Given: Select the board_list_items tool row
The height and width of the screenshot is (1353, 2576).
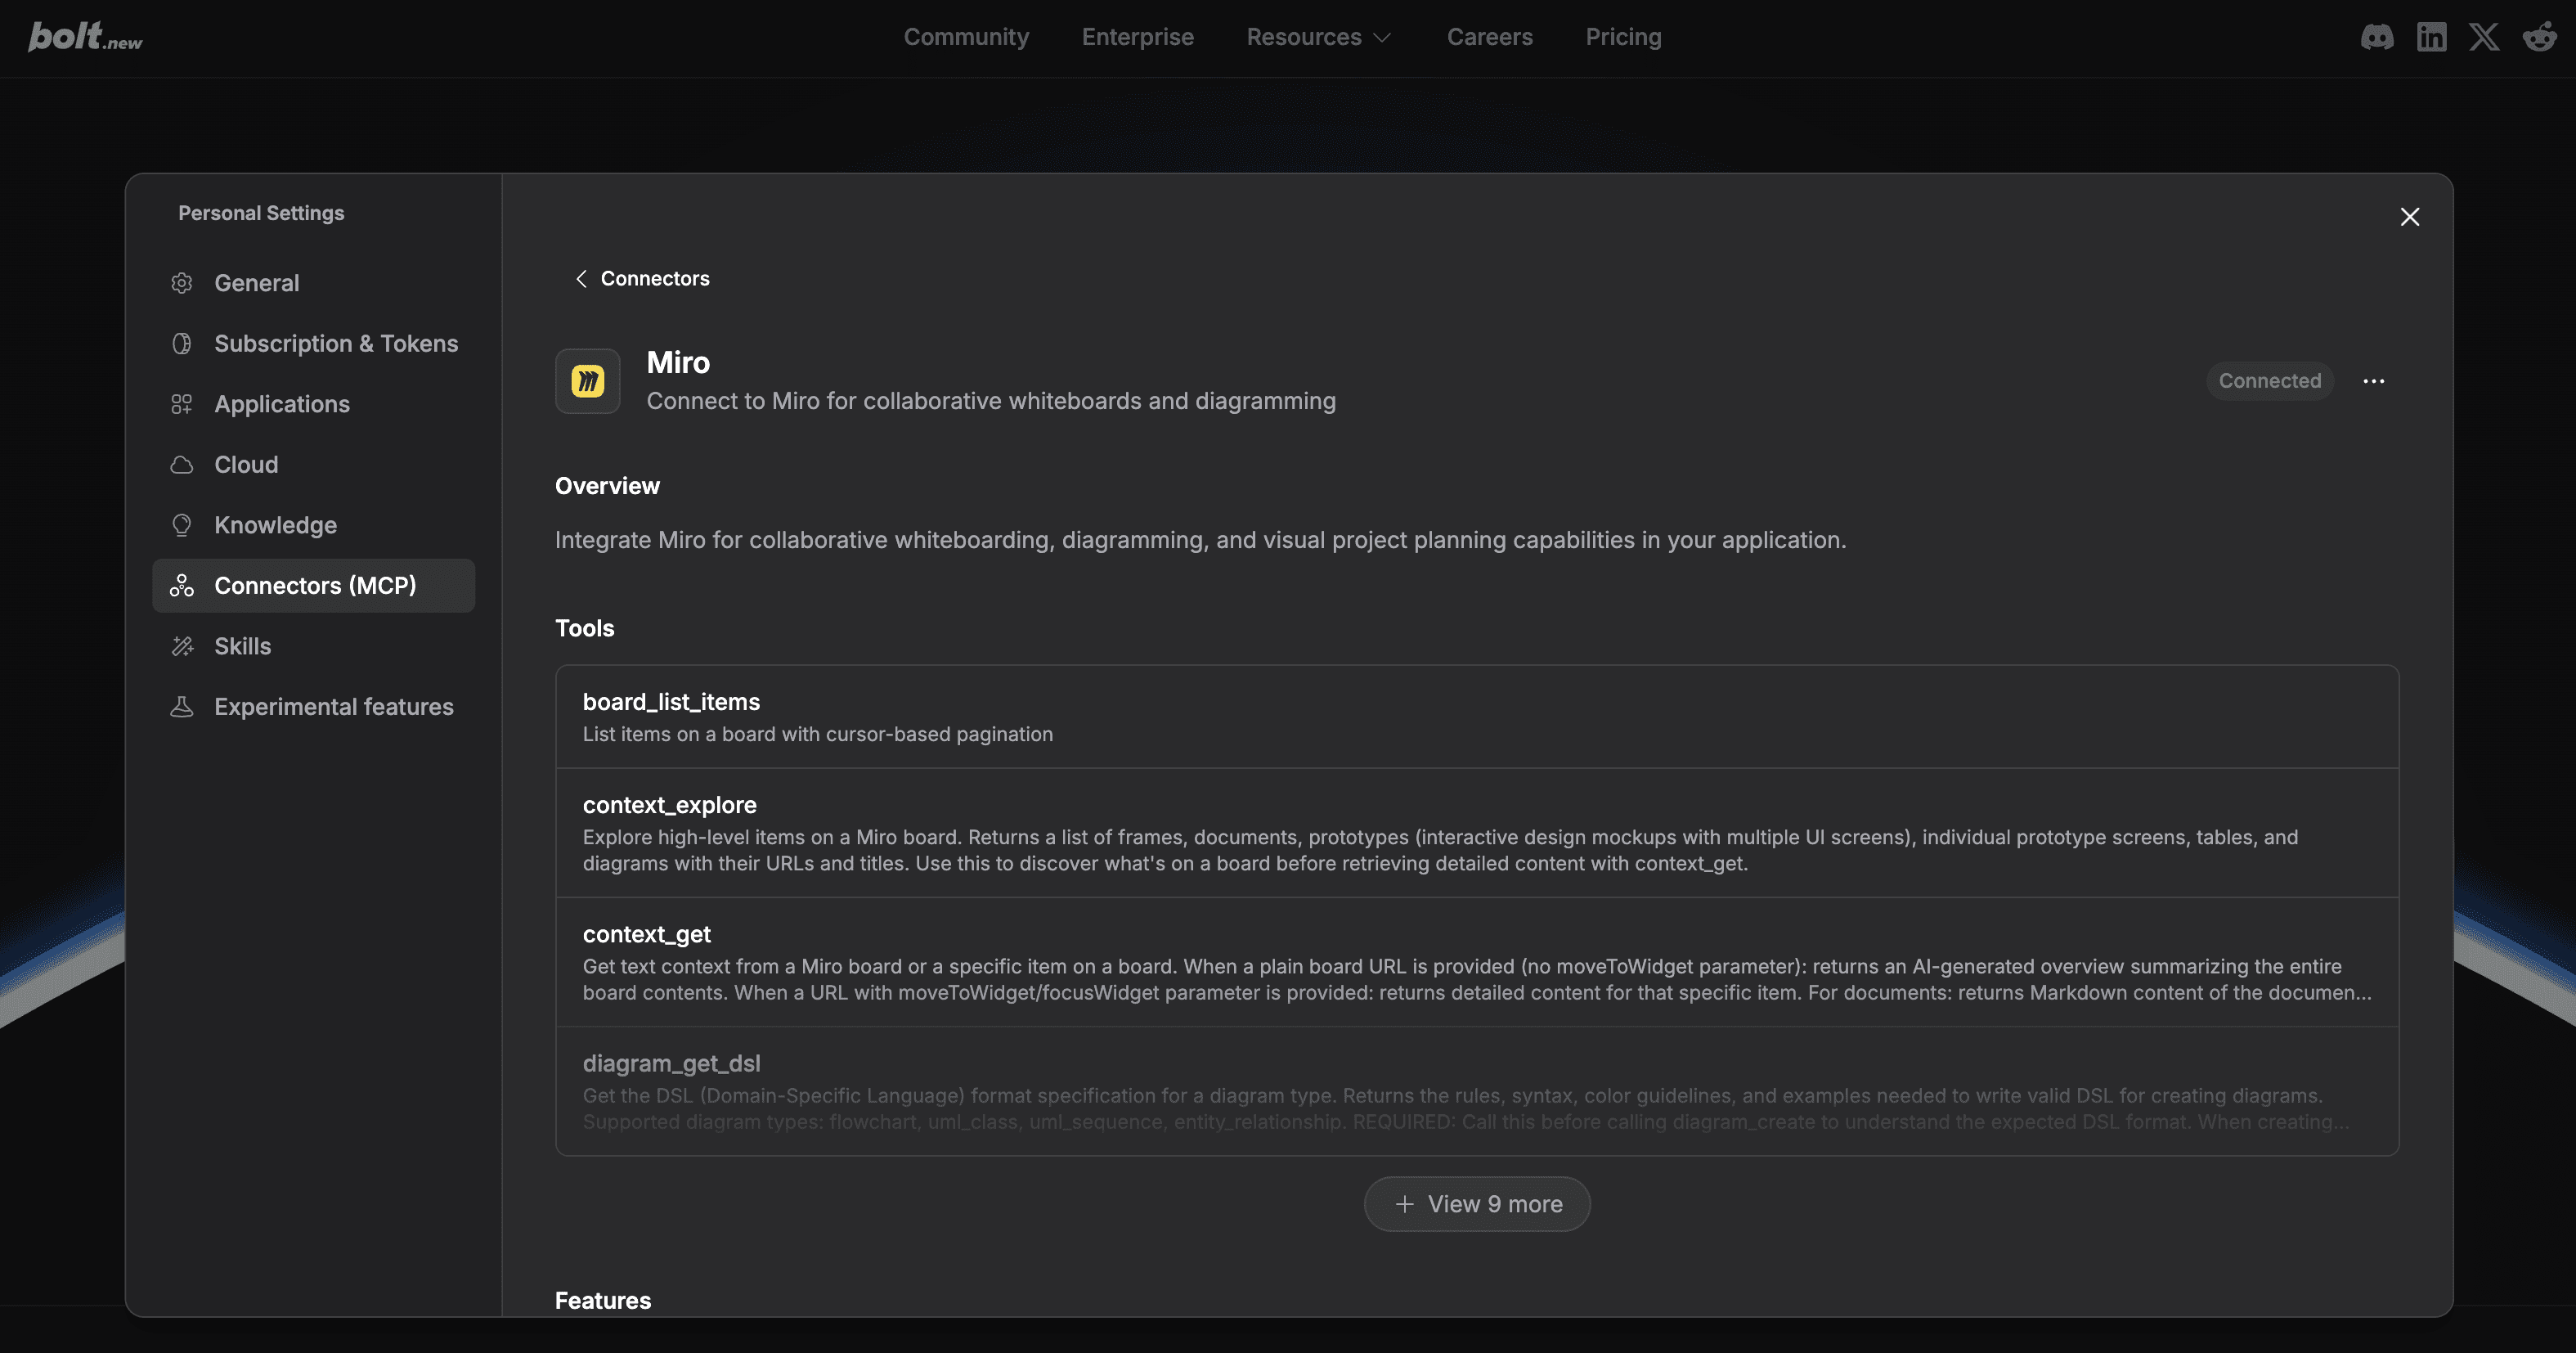Looking at the screenshot, I should [1476, 717].
